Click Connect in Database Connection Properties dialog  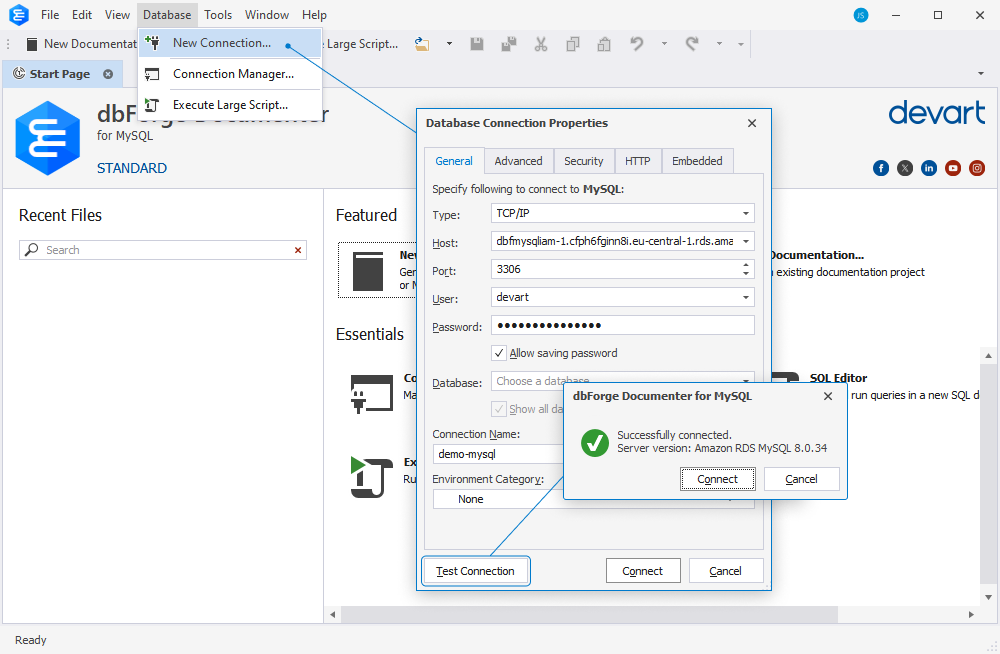pos(643,571)
